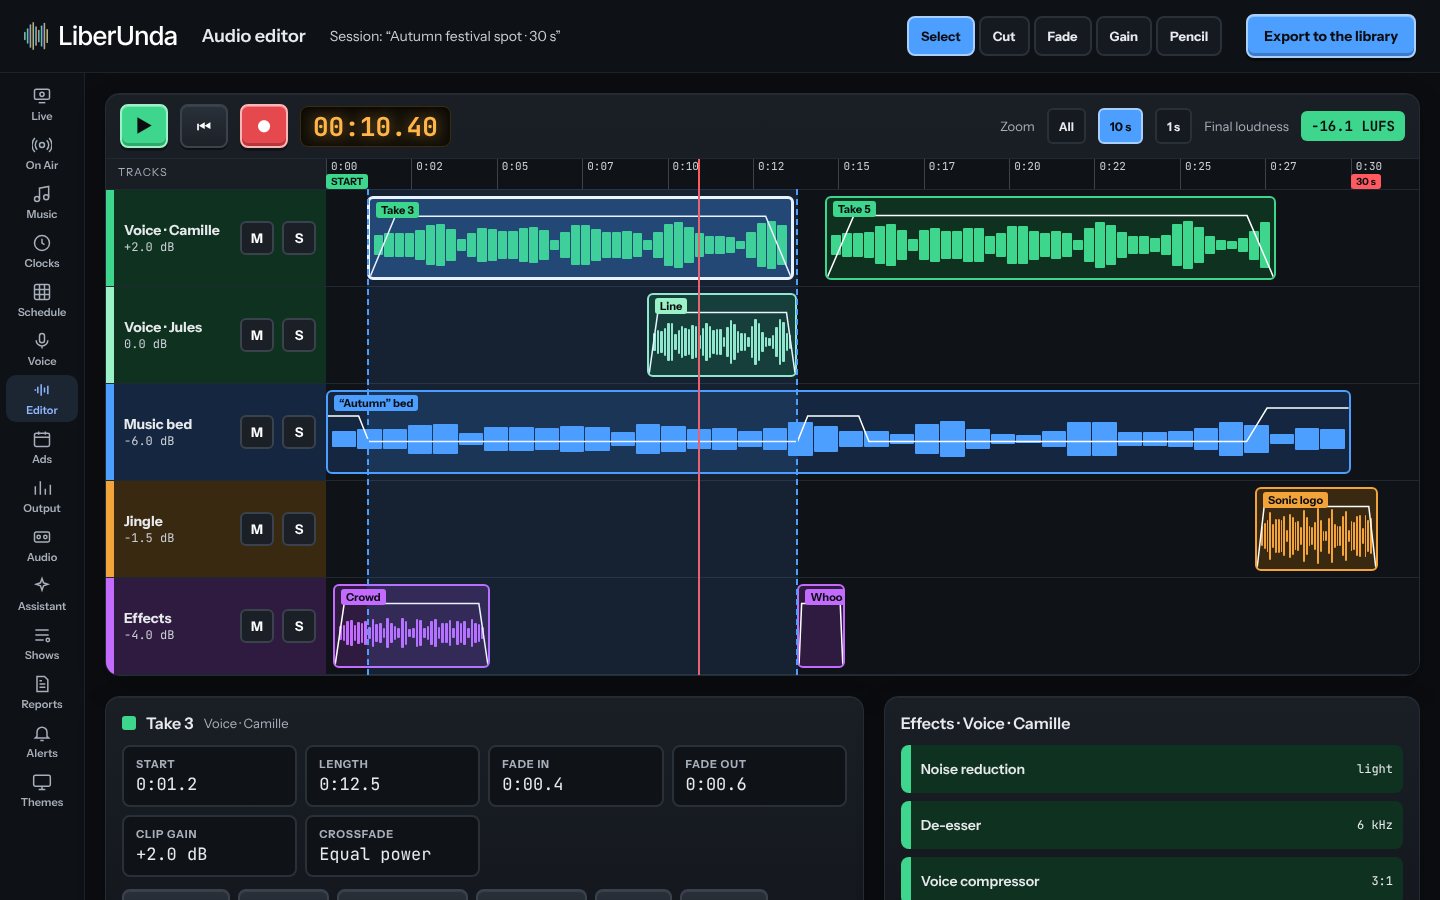Start recording with the red record button
This screenshot has height=900, width=1440.
tap(264, 126)
